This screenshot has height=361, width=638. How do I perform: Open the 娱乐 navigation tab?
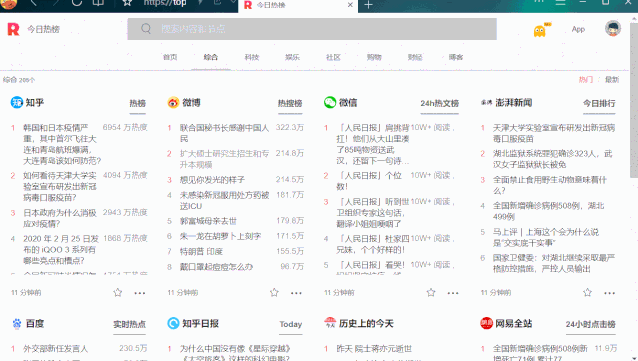[x=292, y=57]
